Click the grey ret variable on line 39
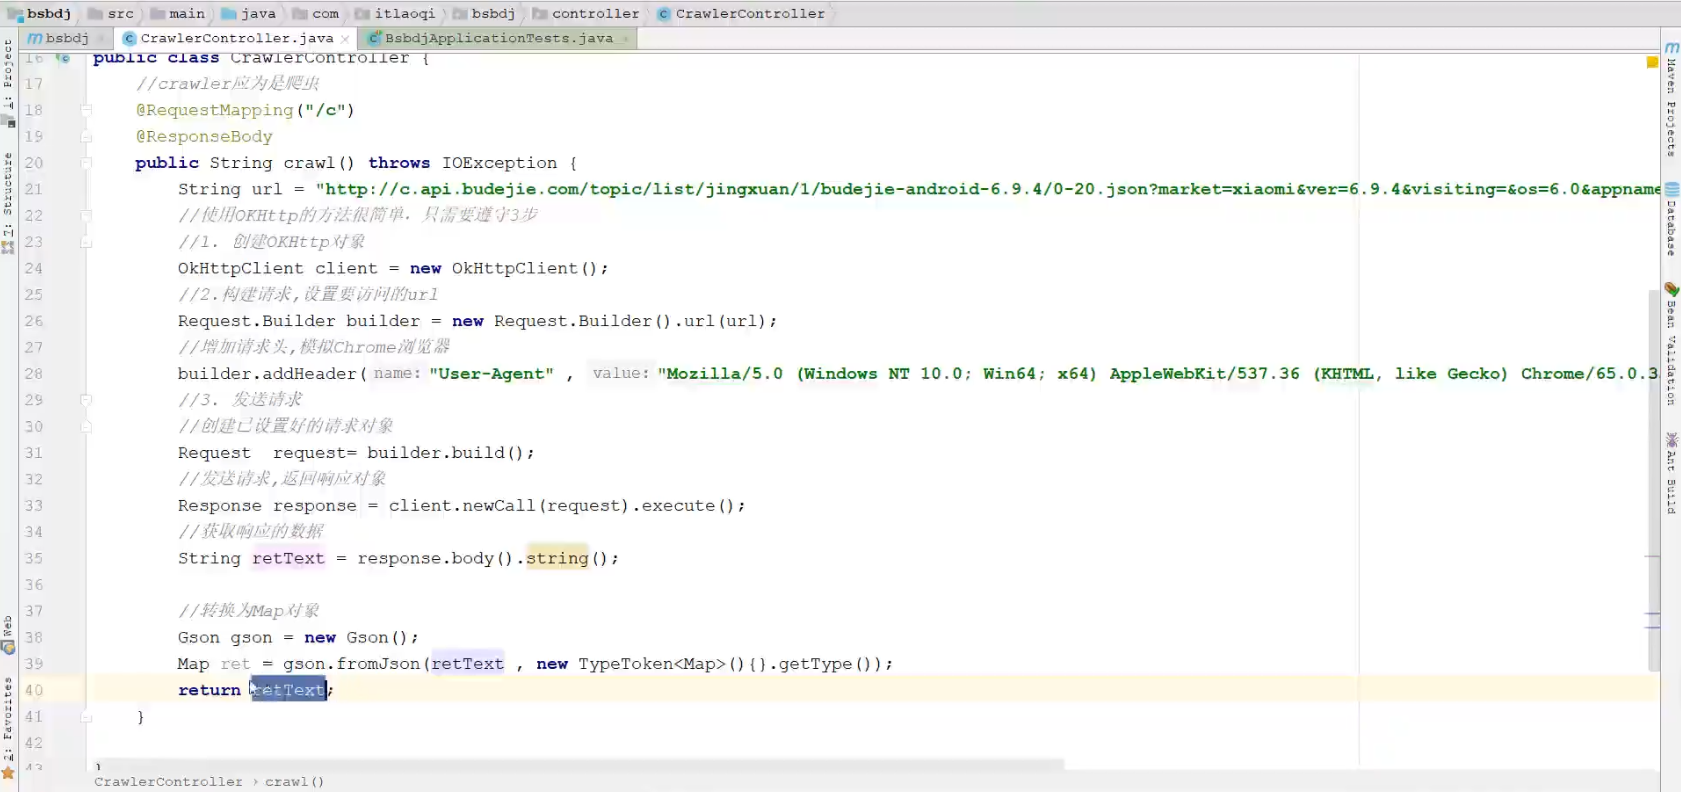 (236, 664)
